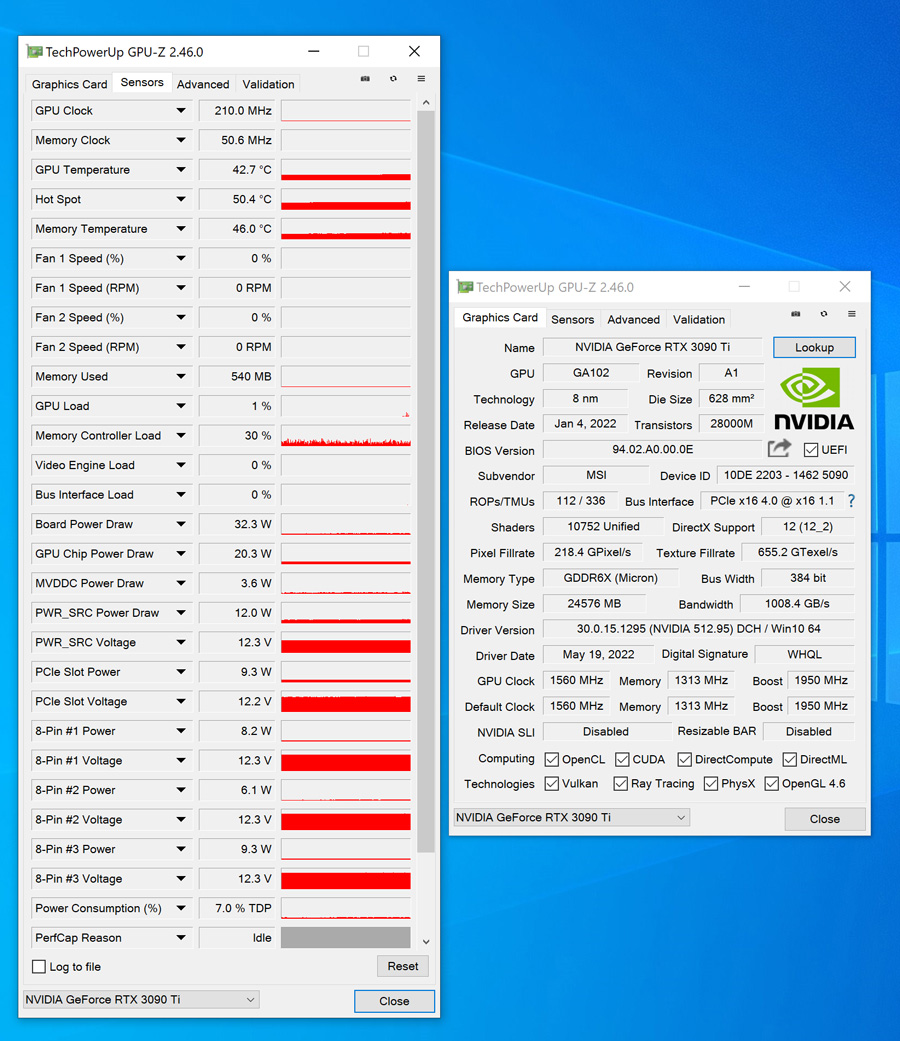Click refresh icon in Sensors window

(x=394, y=79)
